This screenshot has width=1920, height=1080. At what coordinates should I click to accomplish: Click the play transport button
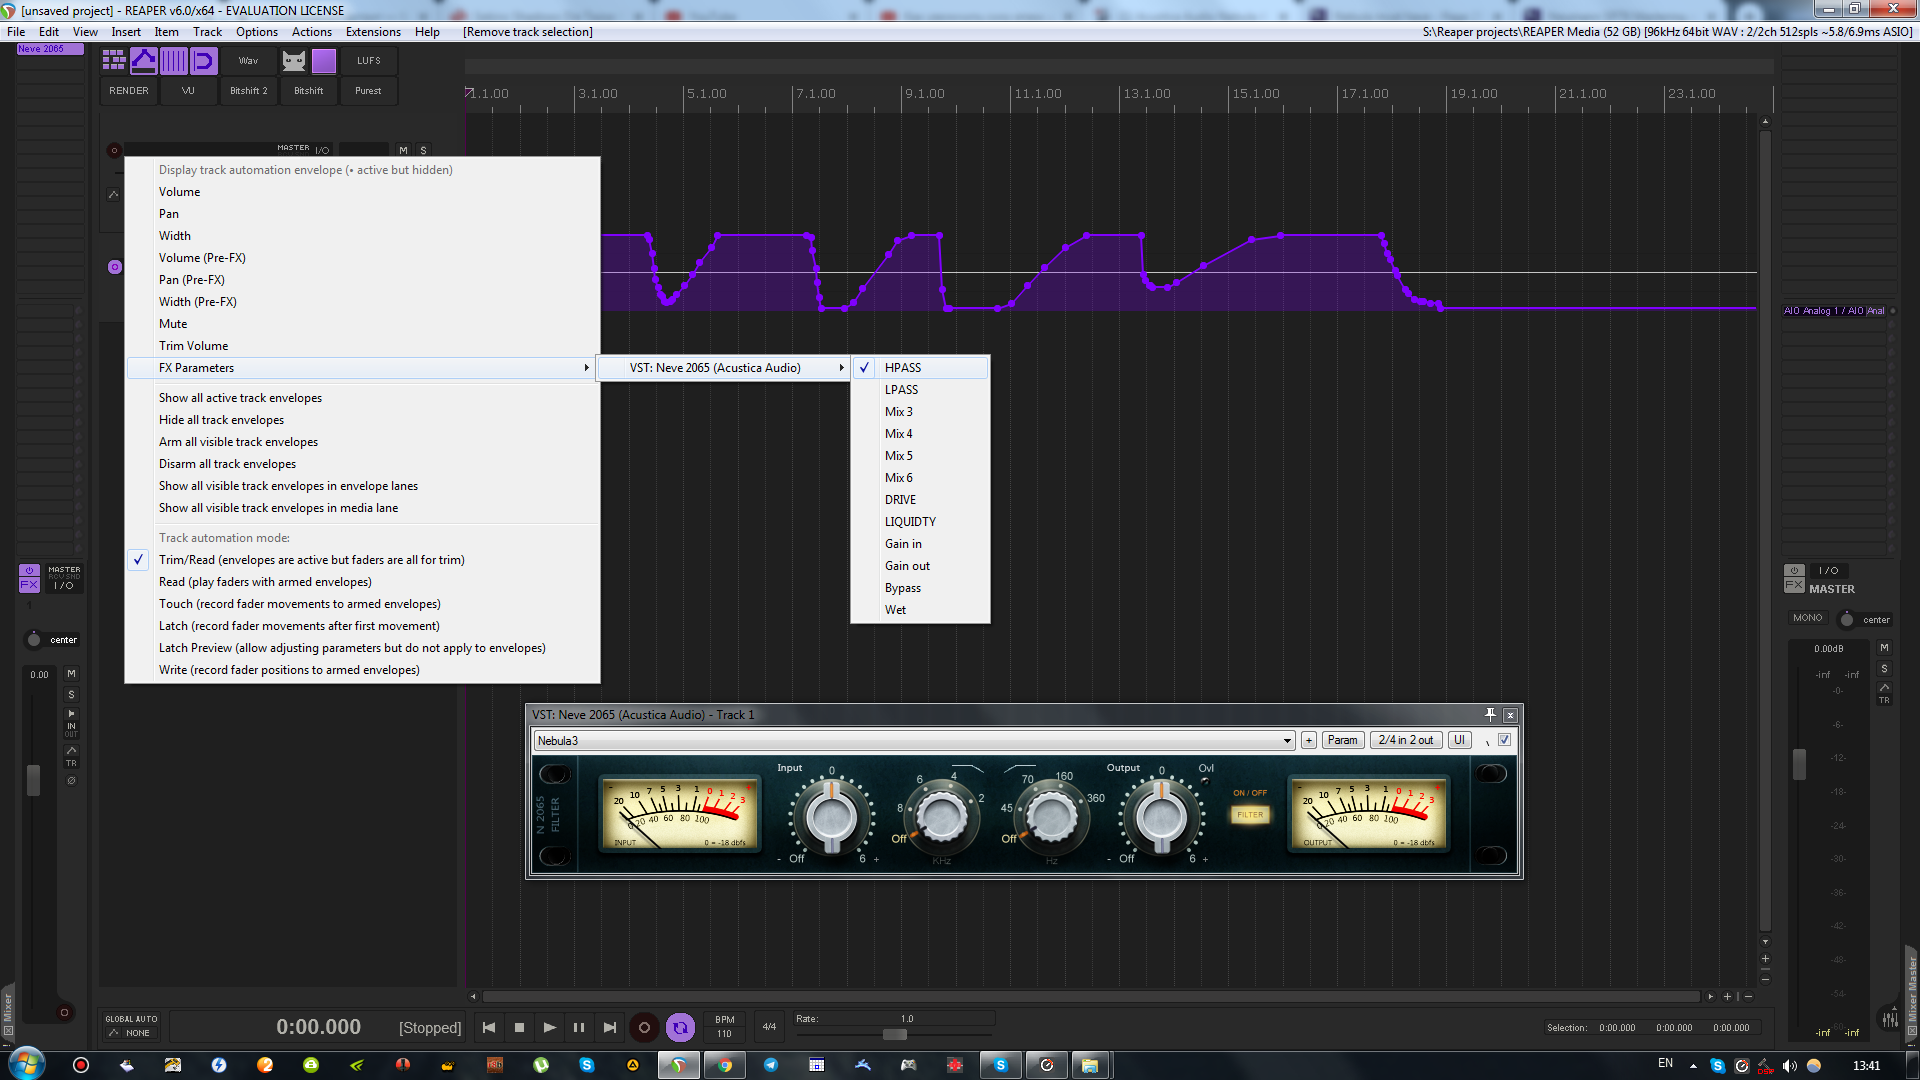point(549,1027)
